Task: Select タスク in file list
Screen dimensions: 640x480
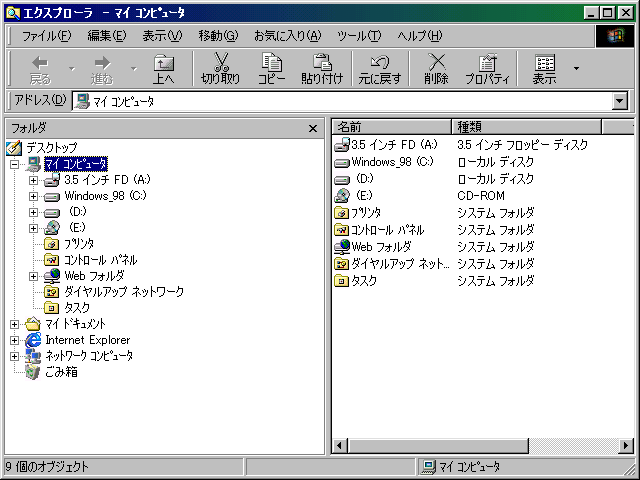Action: click(364, 281)
